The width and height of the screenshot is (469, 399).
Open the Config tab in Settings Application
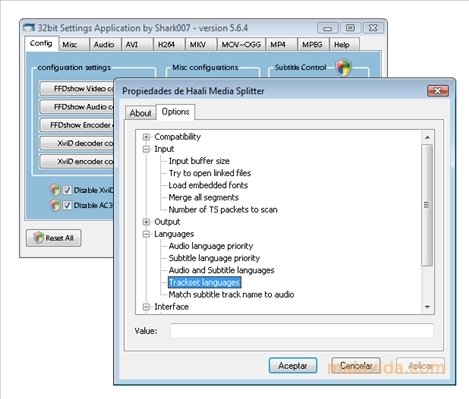[x=41, y=43]
